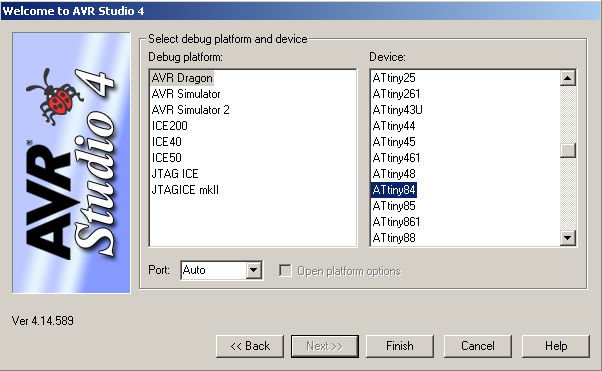Viewport: 602px width, 371px height.
Task: Click the << Back button
Action: tap(250, 346)
